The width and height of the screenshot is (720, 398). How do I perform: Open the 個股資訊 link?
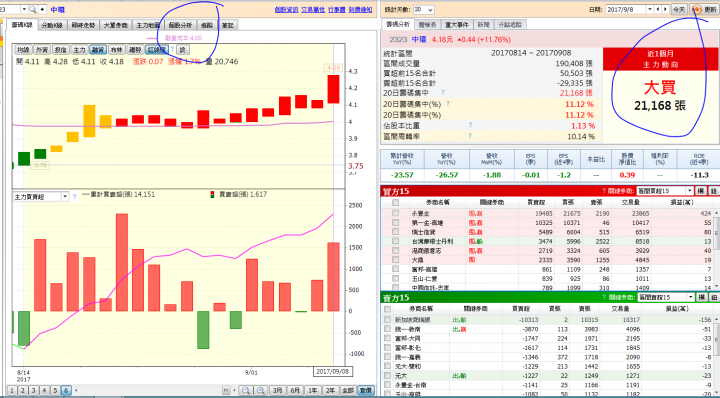286,9
